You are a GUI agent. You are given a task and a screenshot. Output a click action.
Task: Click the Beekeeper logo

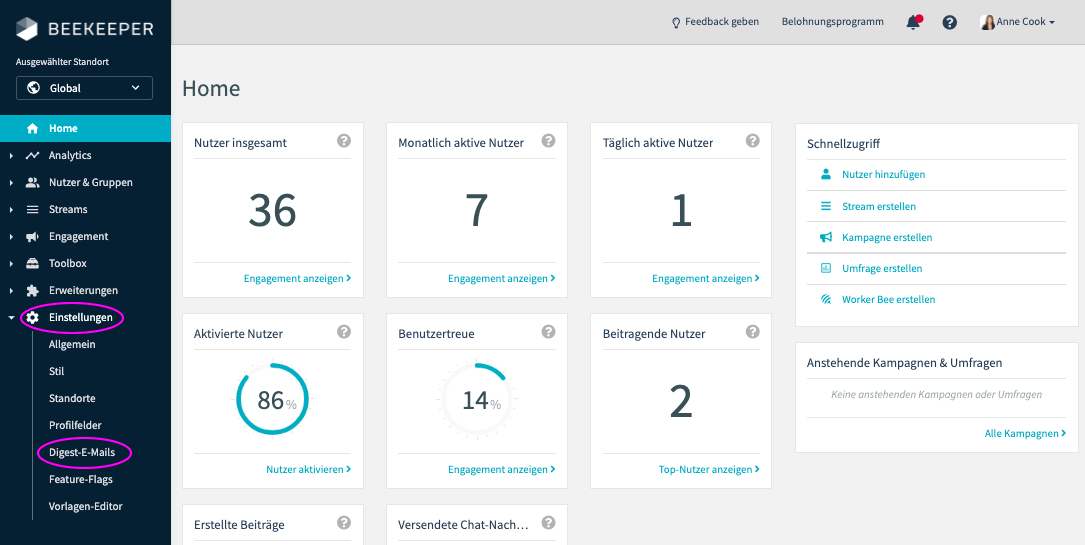coord(85,29)
